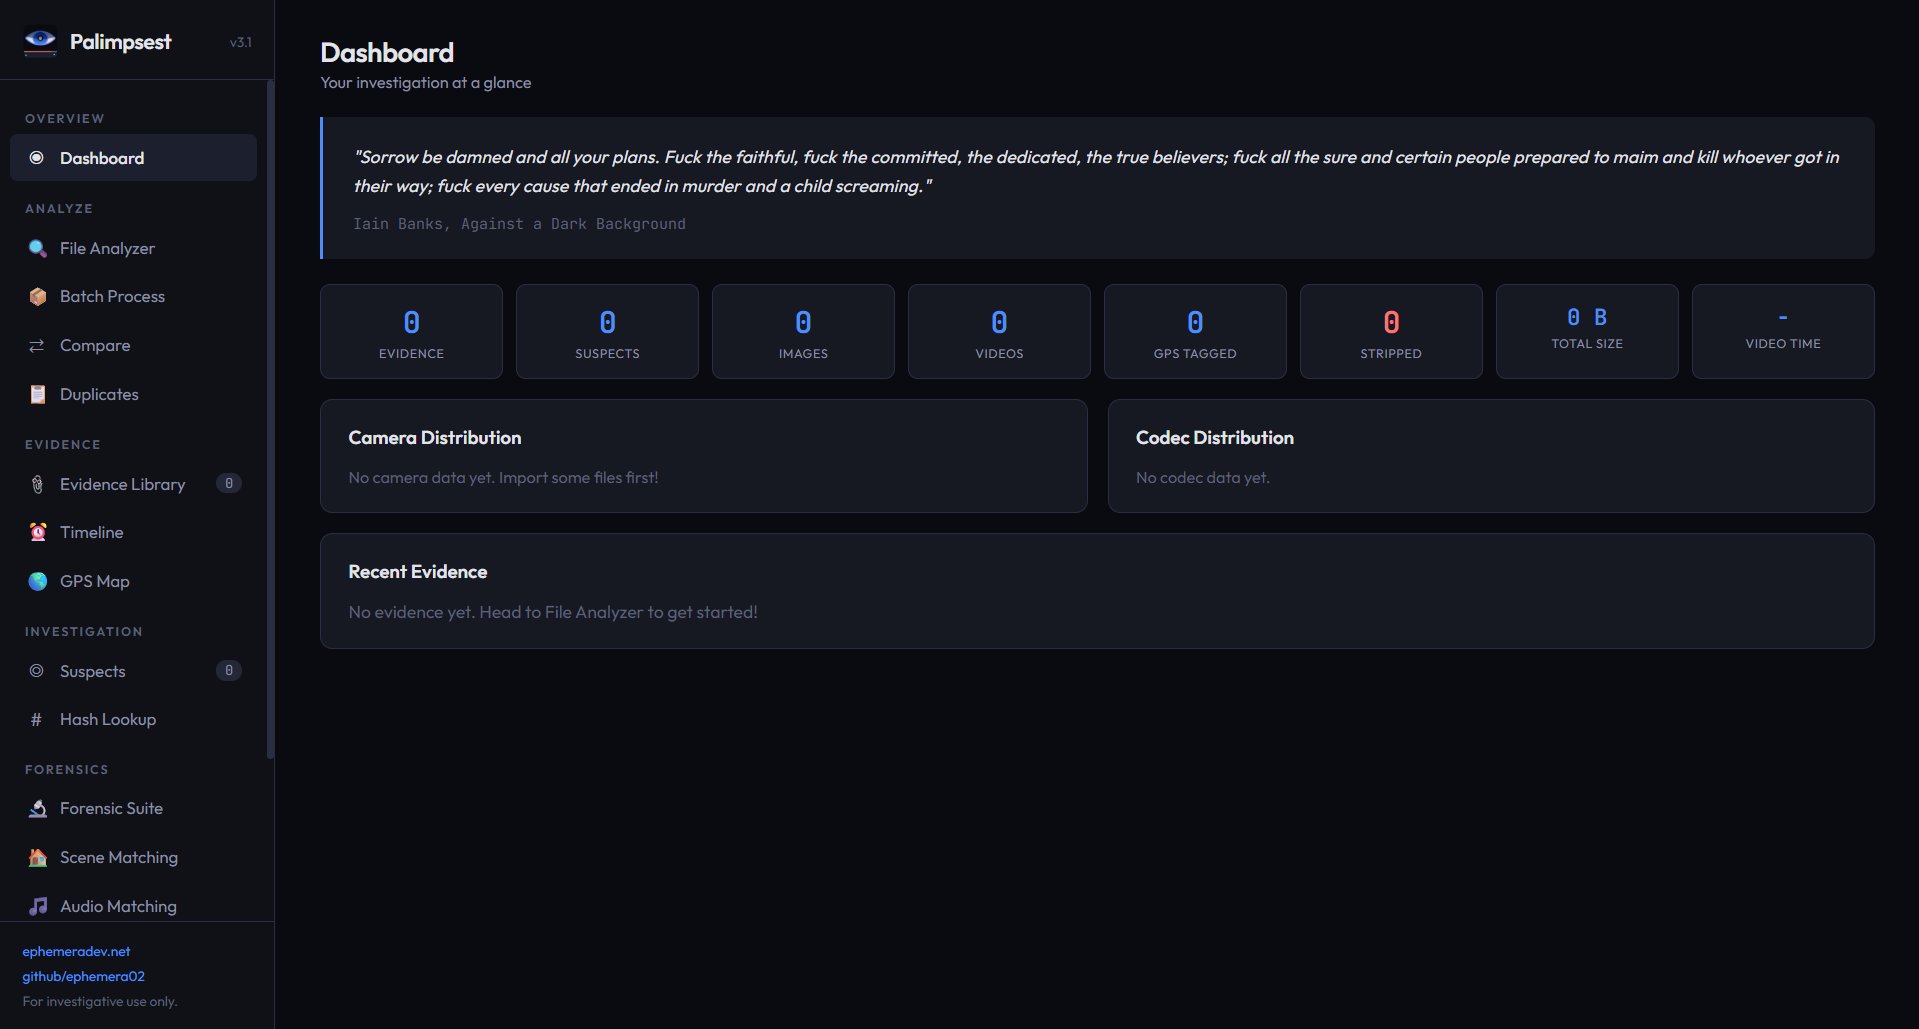Click the Timeline alarm clock icon

click(x=38, y=533)
